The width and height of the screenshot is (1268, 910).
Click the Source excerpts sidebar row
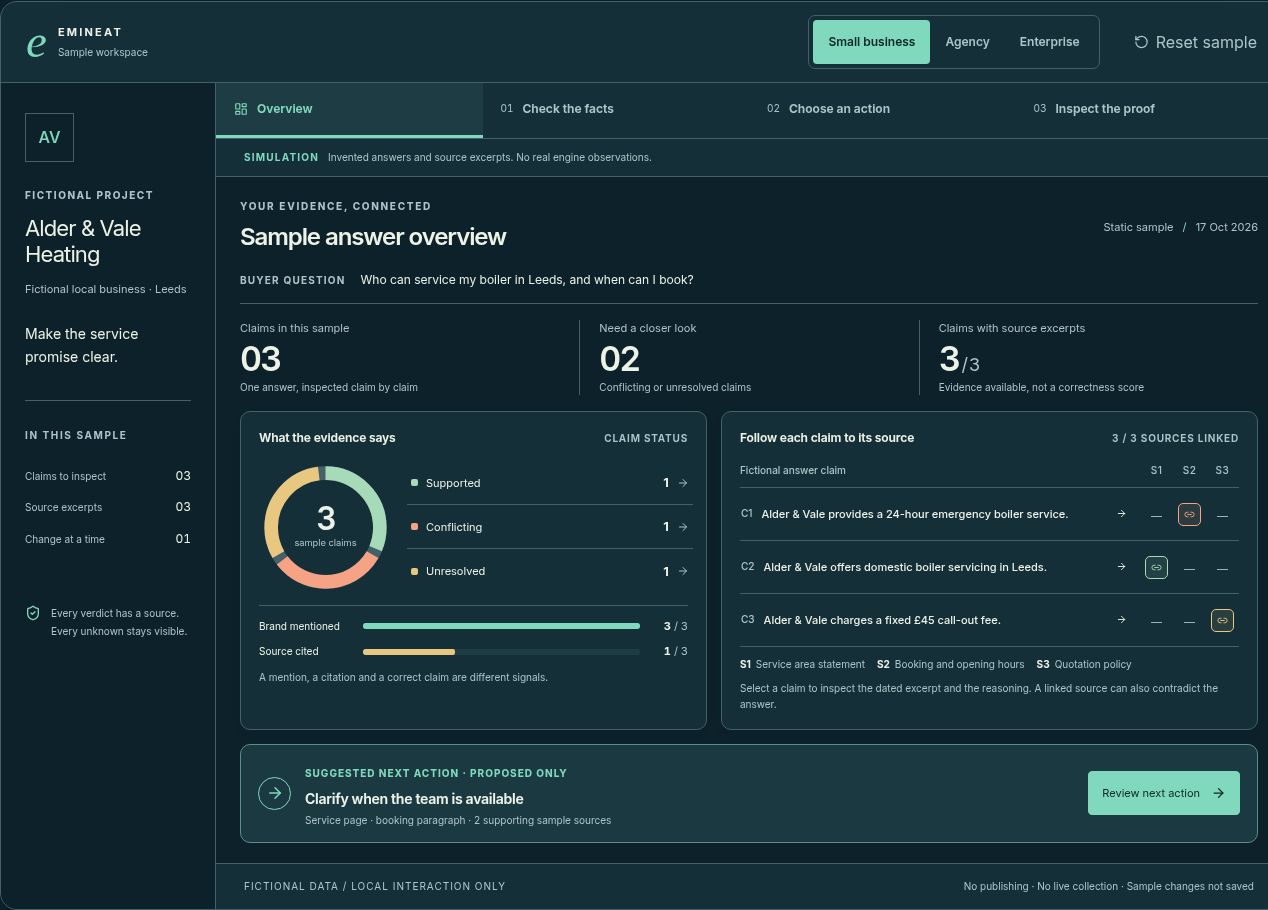pyautogui.click(x=108, y=507)
